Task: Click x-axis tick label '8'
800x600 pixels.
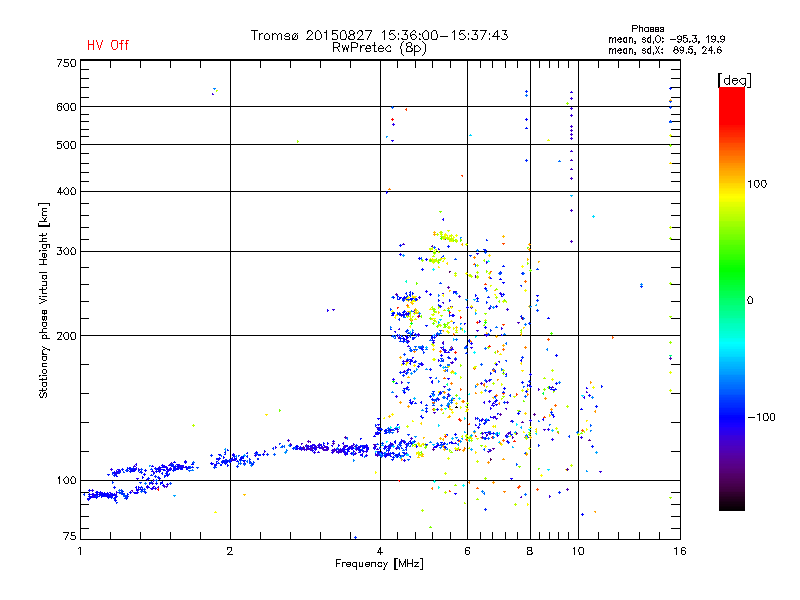Action: tap(530, 551)
